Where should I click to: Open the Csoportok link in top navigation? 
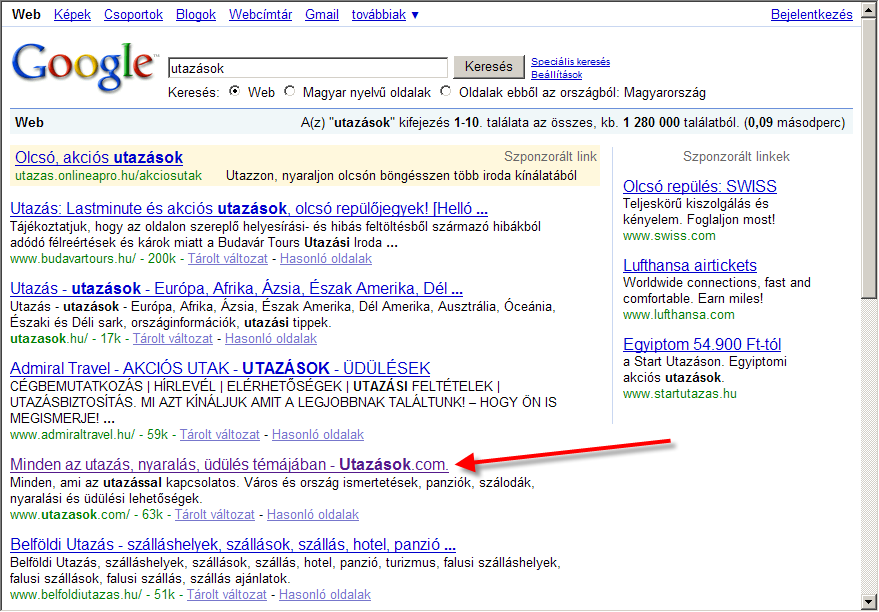(133, 15)
